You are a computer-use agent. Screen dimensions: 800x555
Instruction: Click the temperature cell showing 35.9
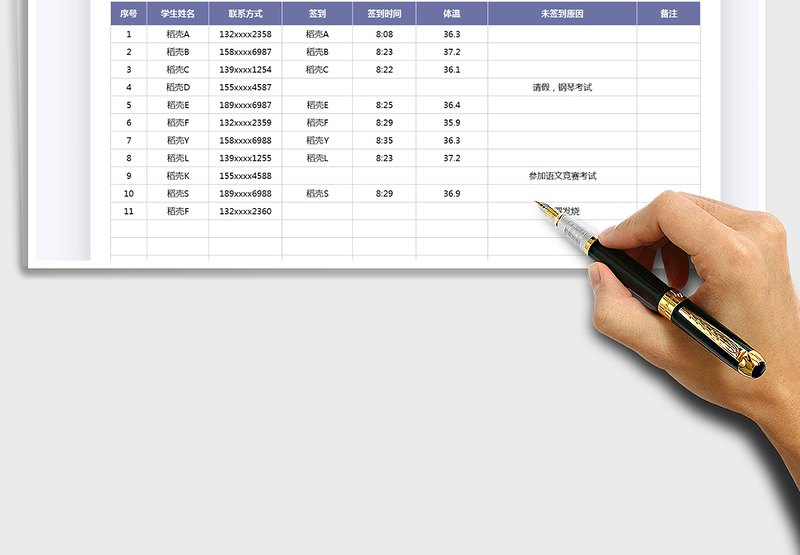tap(451, 123)
